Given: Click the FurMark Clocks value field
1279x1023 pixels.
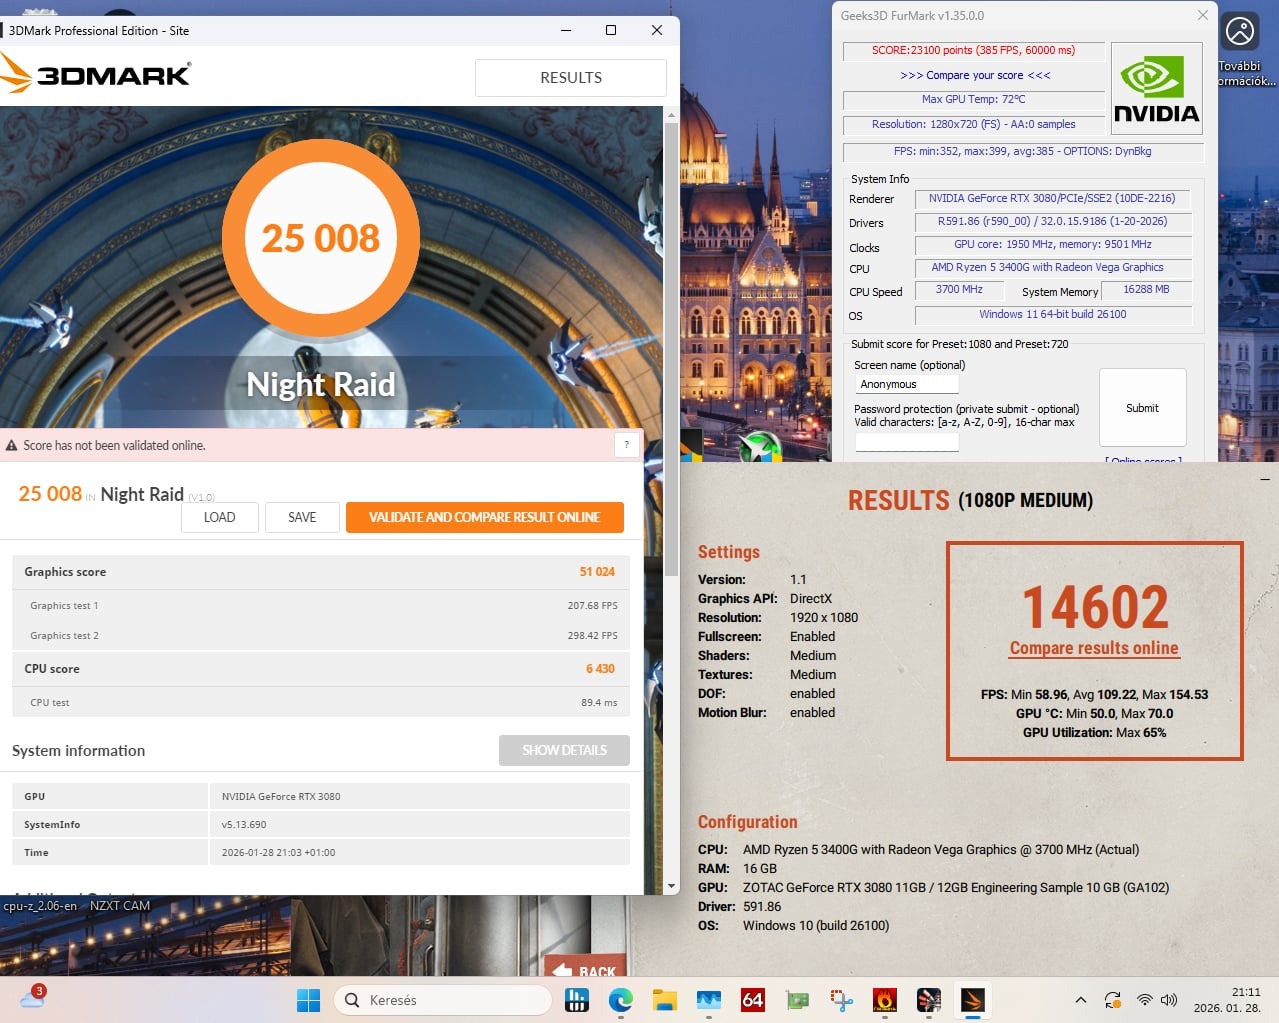Looking at the screenshot, I should pos(1052,245).
